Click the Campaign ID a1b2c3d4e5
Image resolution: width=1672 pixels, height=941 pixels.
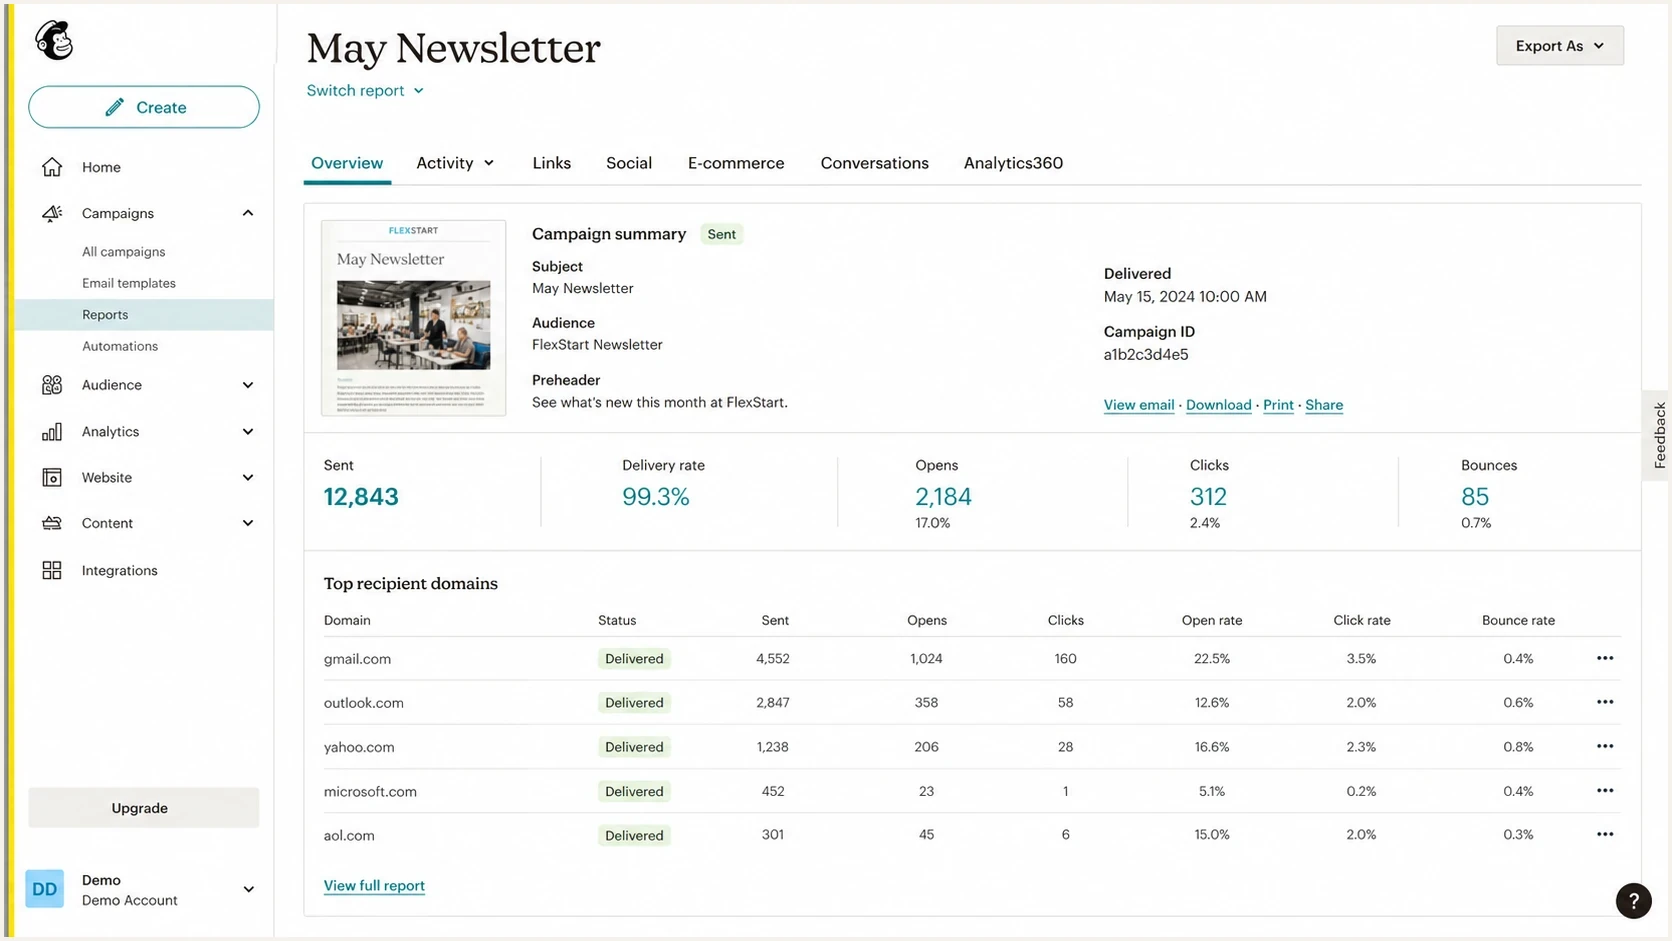tap(1146, 355)
